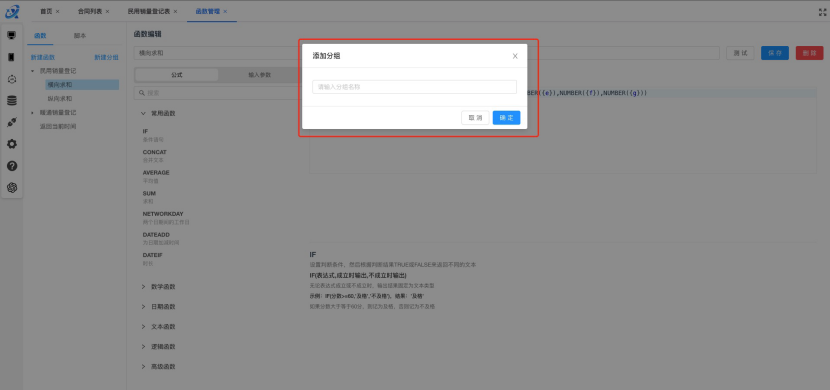Click the help question-mark sidebar icon

tap(12, 166)
